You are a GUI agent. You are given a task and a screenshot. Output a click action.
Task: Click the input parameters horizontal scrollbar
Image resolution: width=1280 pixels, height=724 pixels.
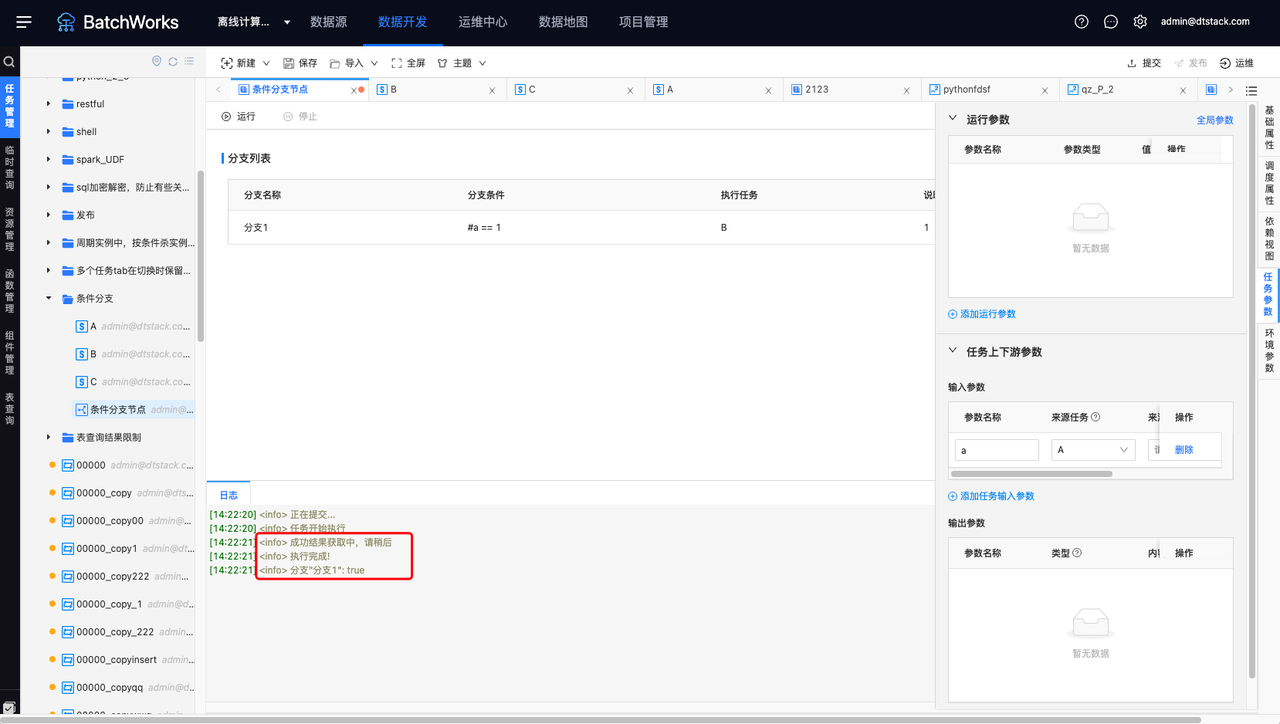[x=1032, y=474]
